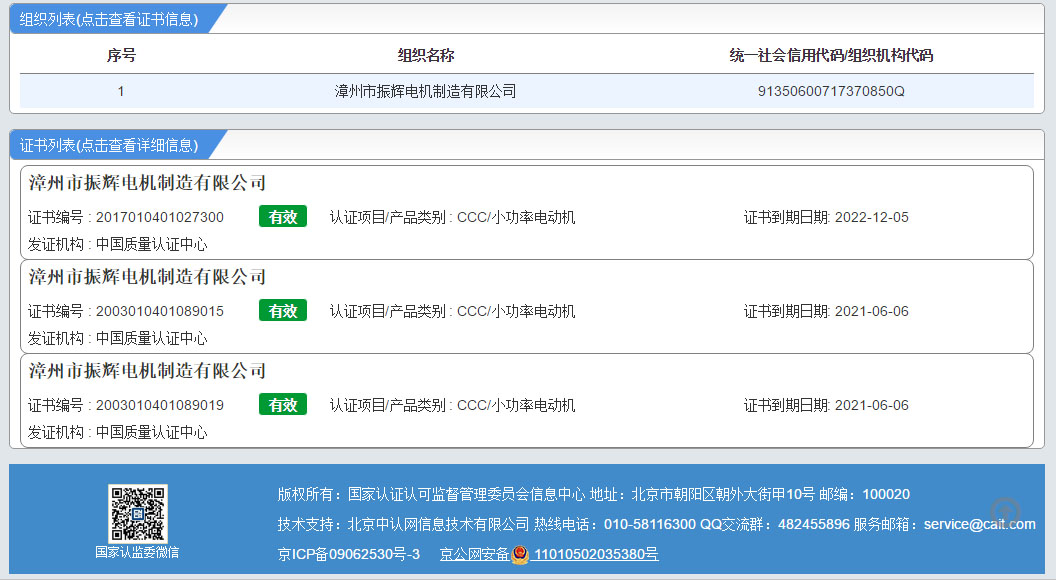The height and width of the screenshot is (580, 1056).
Task: Click the WeChat QR code image
Action: point(138,513)
